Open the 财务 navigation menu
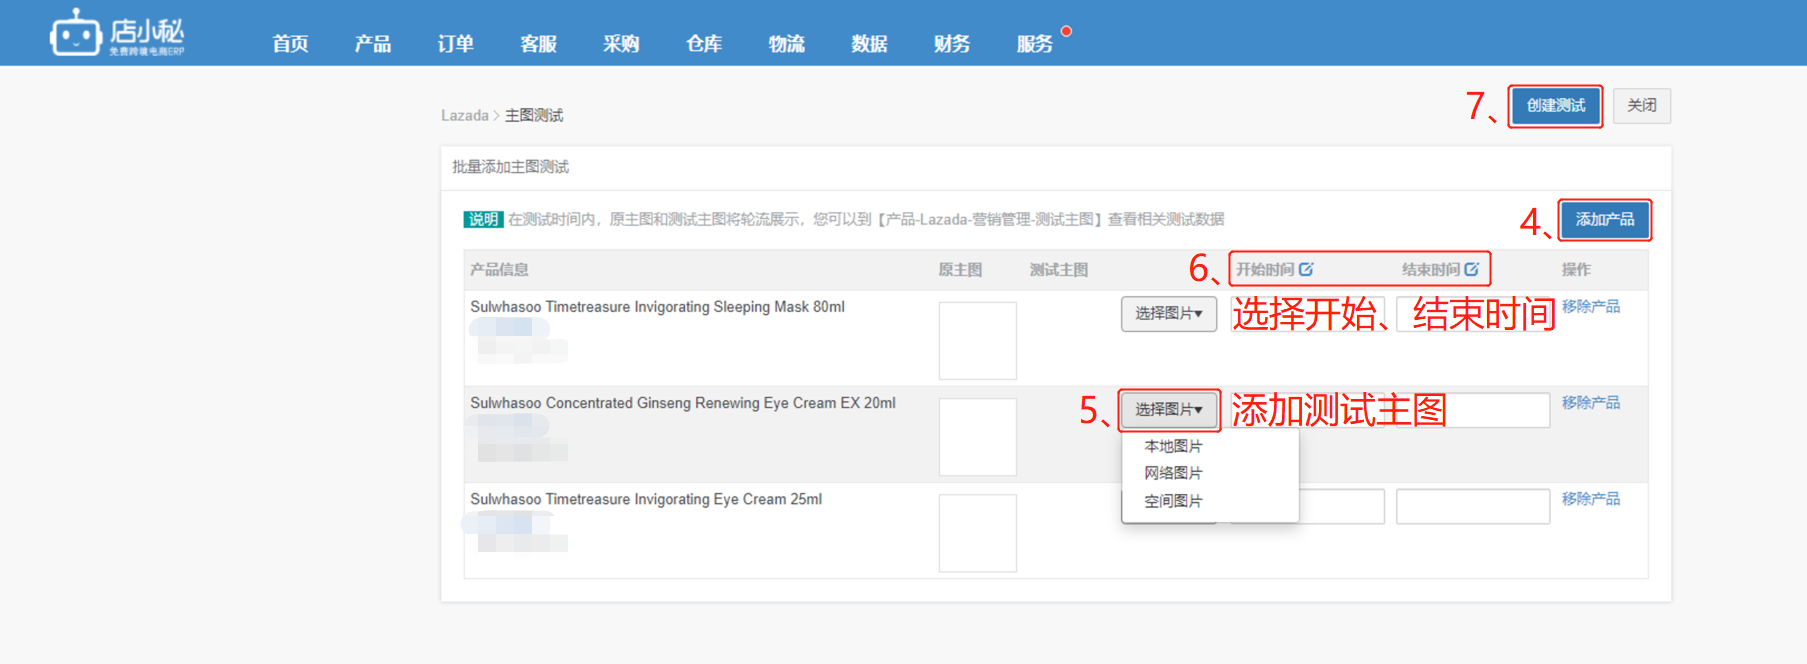Image resolution: width=1807 pixels, height=664 pixels. pos(952,43)
